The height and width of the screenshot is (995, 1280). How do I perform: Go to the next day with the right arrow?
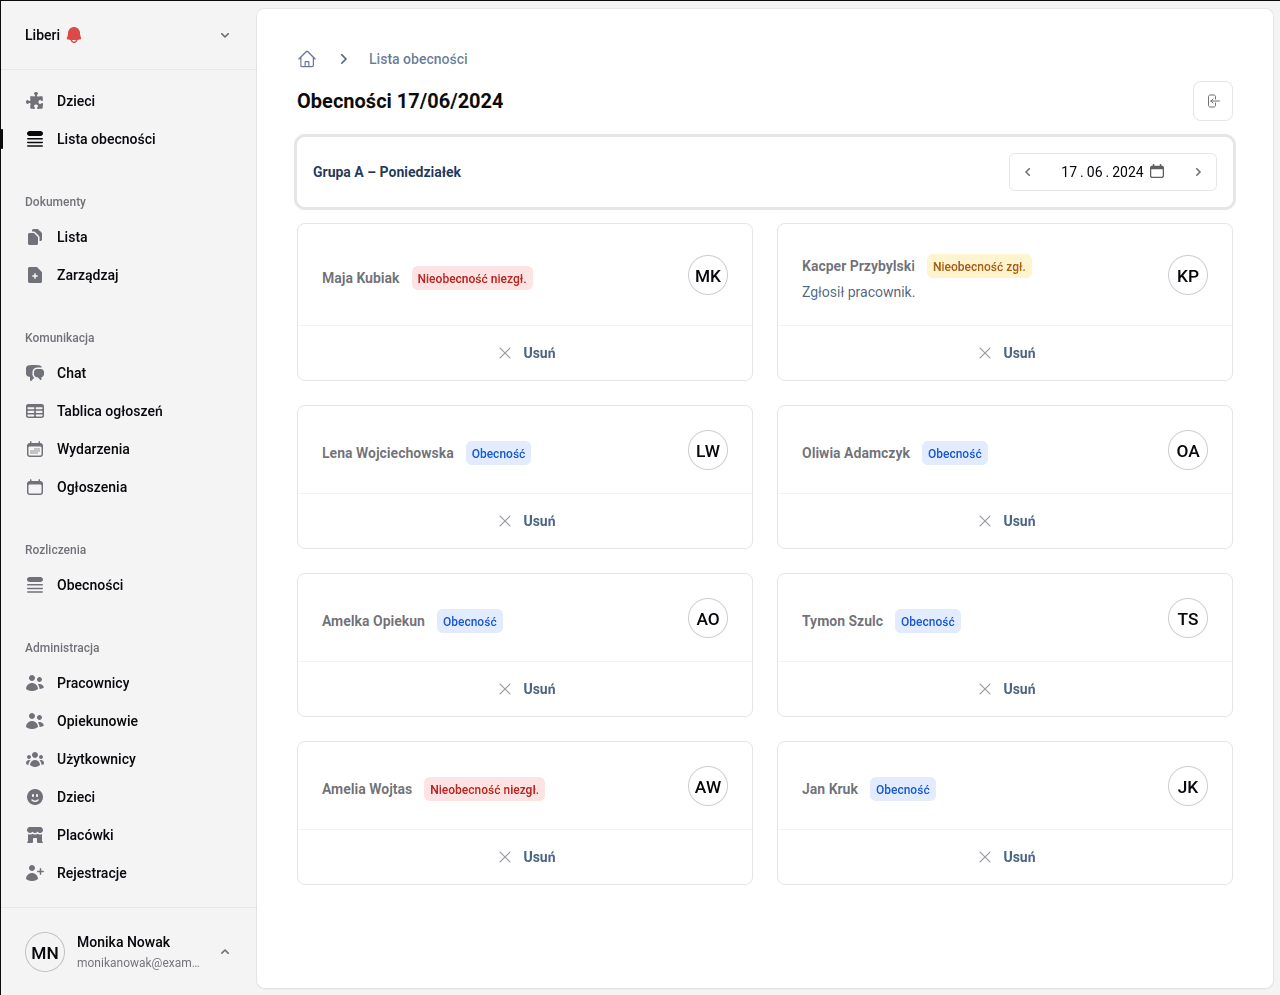pyautogui.click(x=1197, y=172)
